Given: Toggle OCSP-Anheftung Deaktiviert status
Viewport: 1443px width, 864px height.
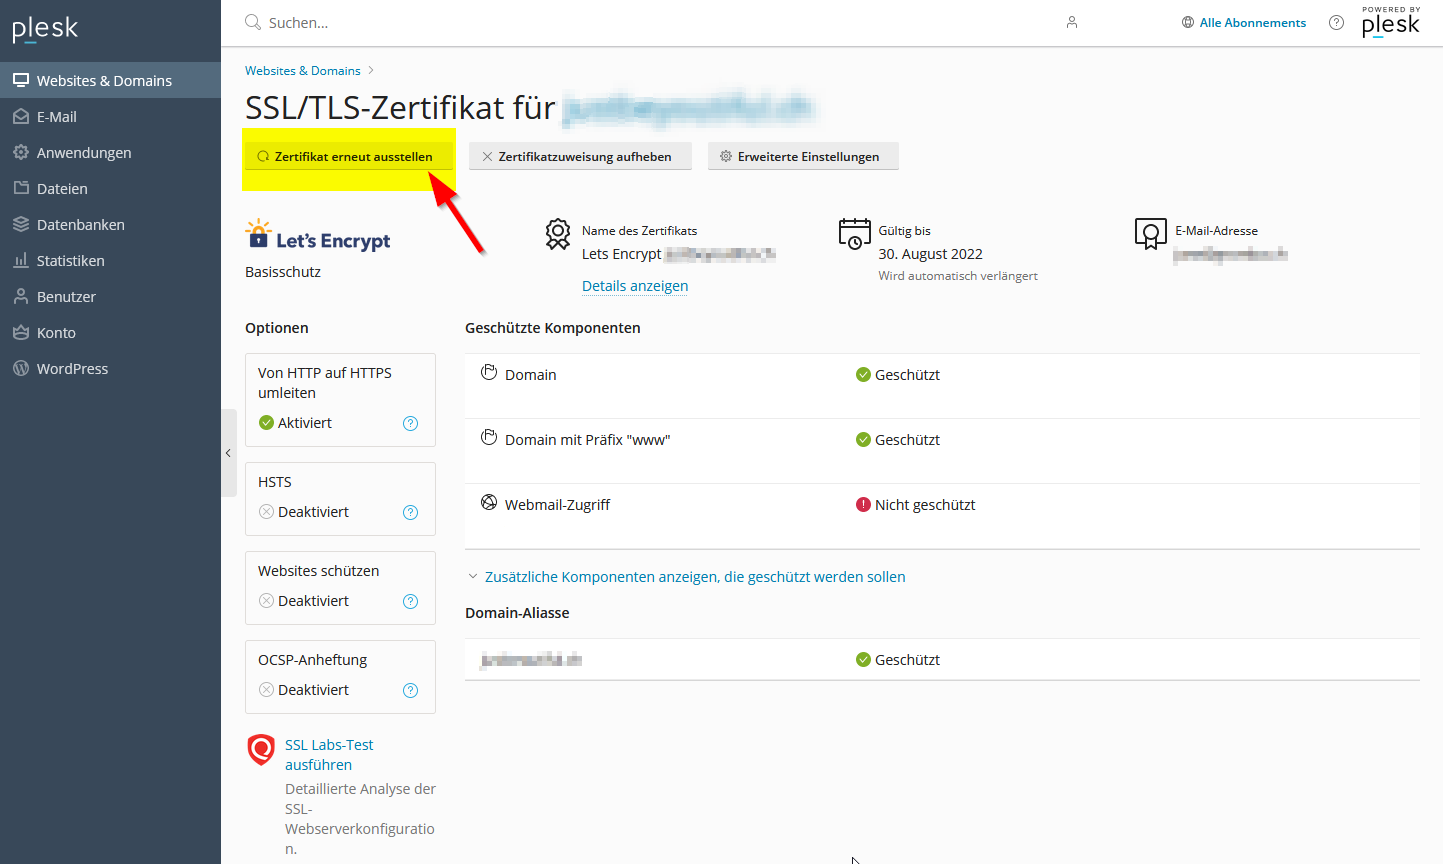Looking at the screenshot, I should coord(304,690).
